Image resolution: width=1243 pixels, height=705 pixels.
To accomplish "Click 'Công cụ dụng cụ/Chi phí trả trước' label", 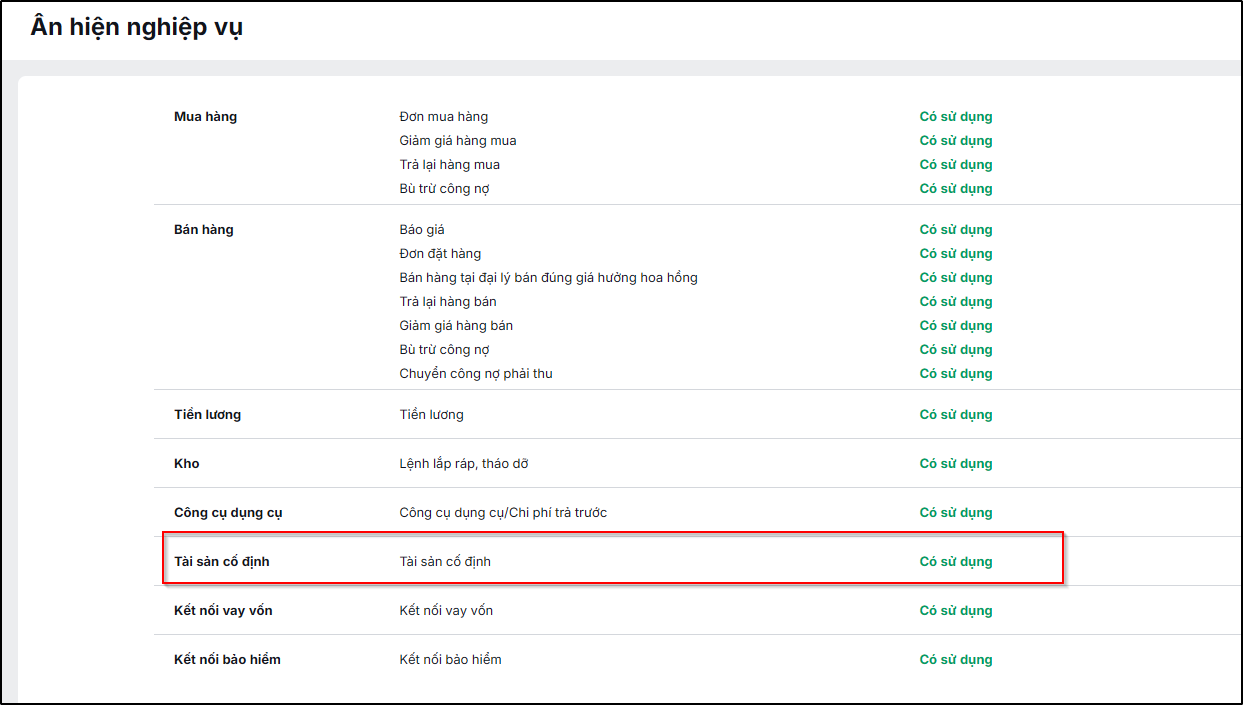I will (503, 513).
